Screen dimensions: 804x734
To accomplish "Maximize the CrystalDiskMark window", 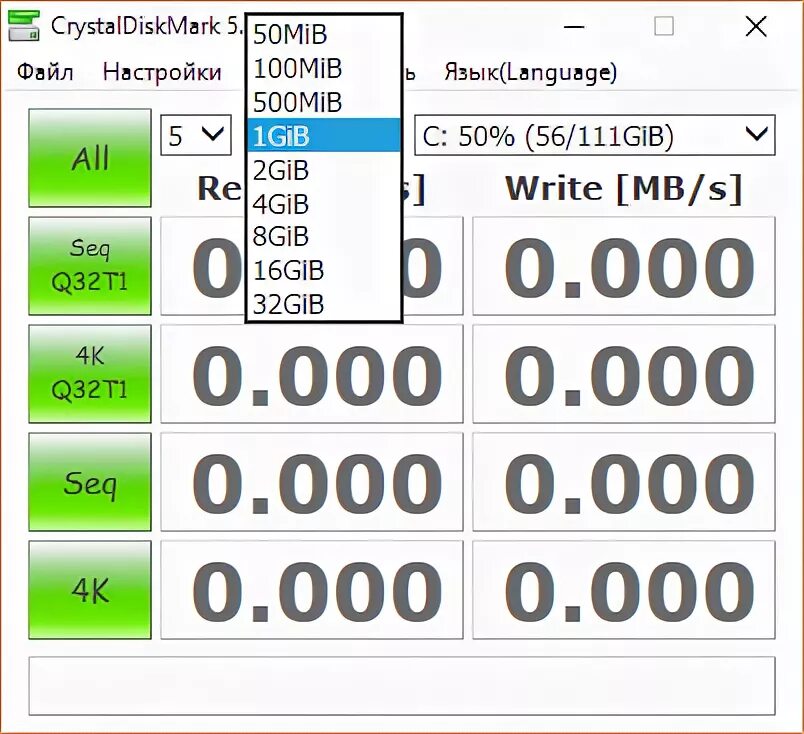I will (x=664, y=27).
